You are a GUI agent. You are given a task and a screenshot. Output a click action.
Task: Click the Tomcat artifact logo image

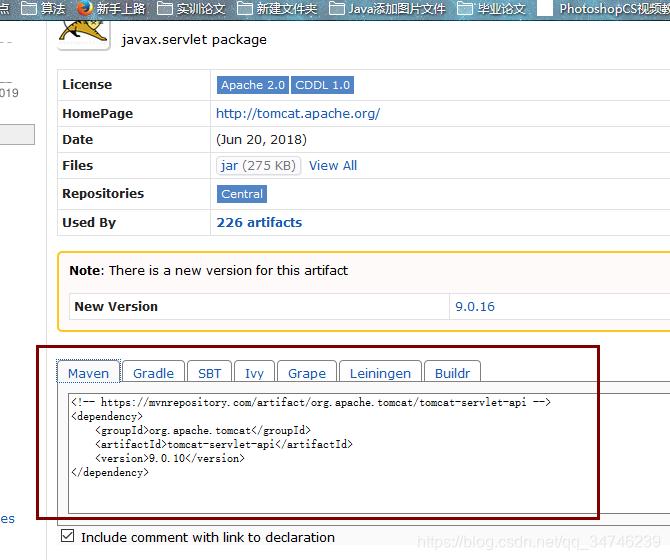click(x=84, y=35)
